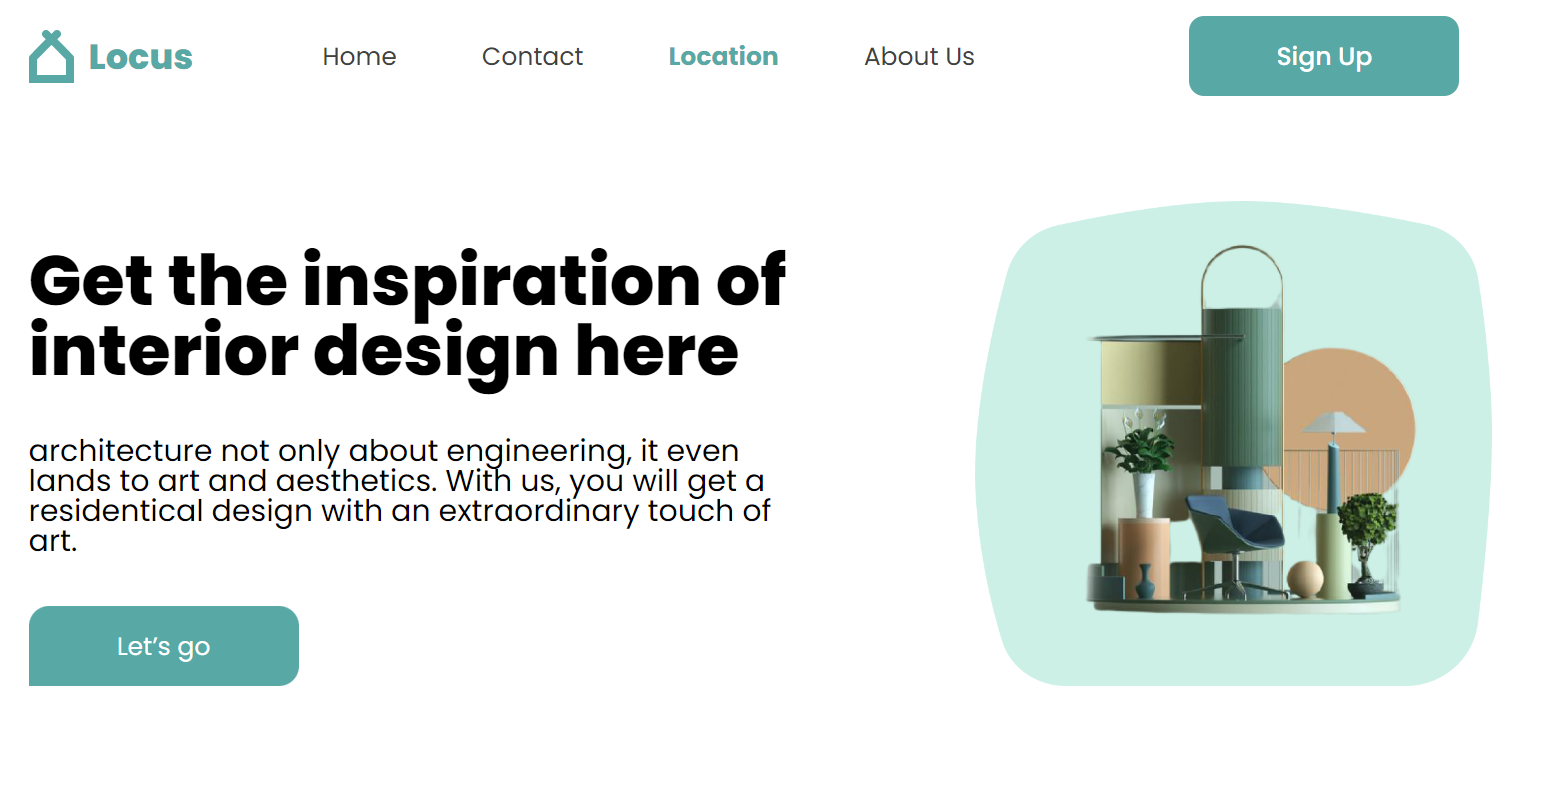
Task: Open the About Us navigation link
Action: pos(919,57)
